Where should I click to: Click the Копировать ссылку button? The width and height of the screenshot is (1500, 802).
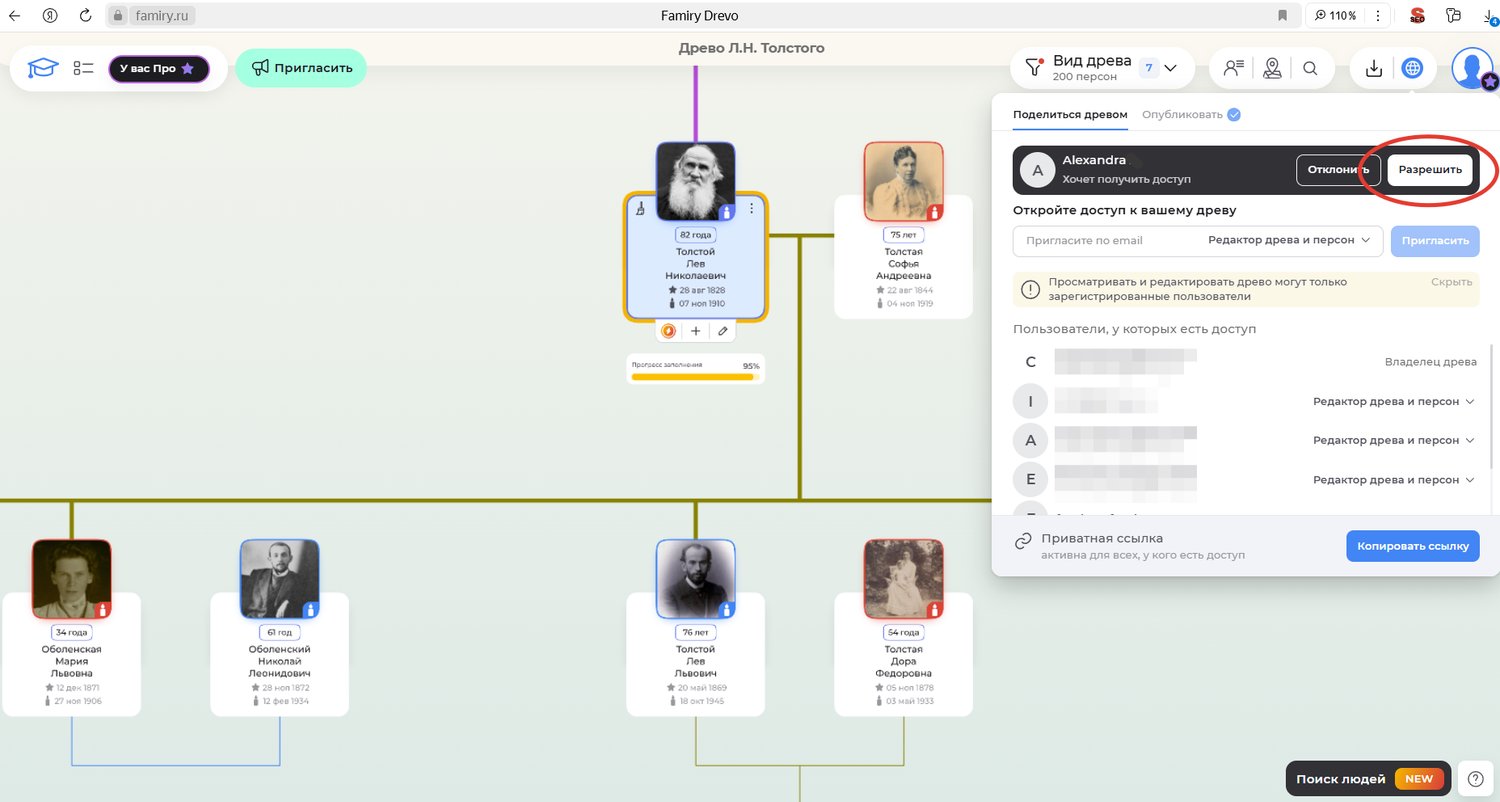coord(1412,546)
